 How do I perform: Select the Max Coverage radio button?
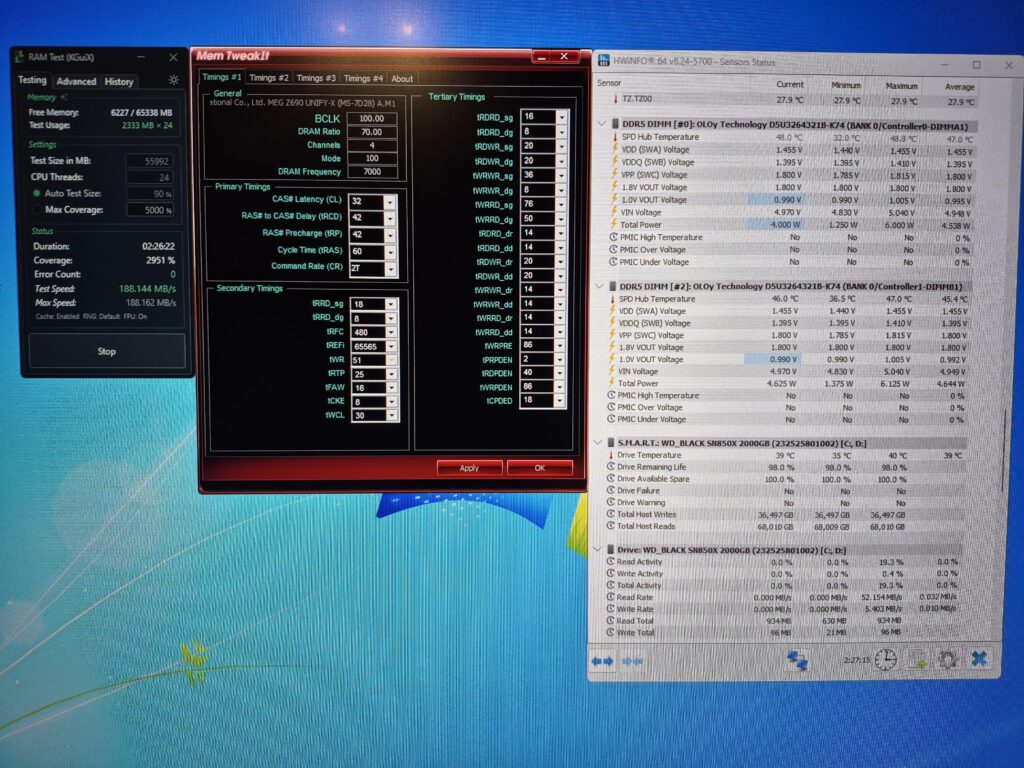coord(37,210)
